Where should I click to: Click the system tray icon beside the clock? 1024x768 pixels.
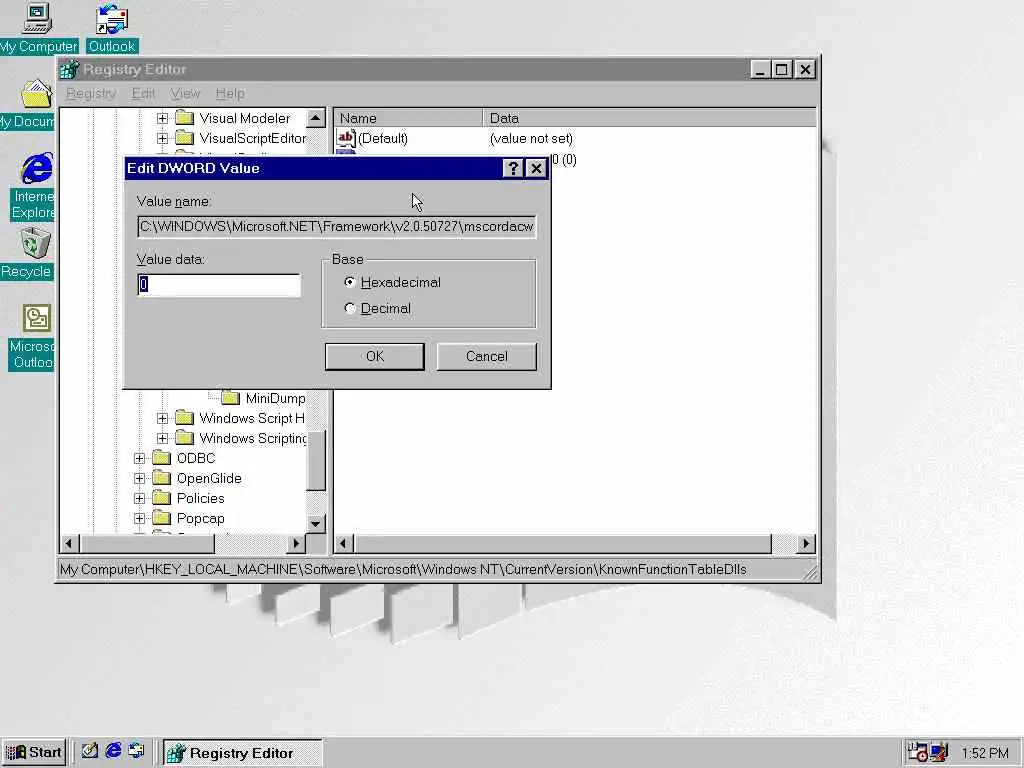939,753
